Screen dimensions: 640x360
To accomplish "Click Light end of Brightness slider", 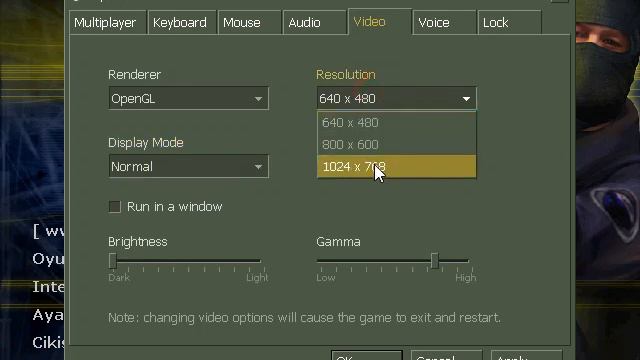I will click(x=257, y=278).
